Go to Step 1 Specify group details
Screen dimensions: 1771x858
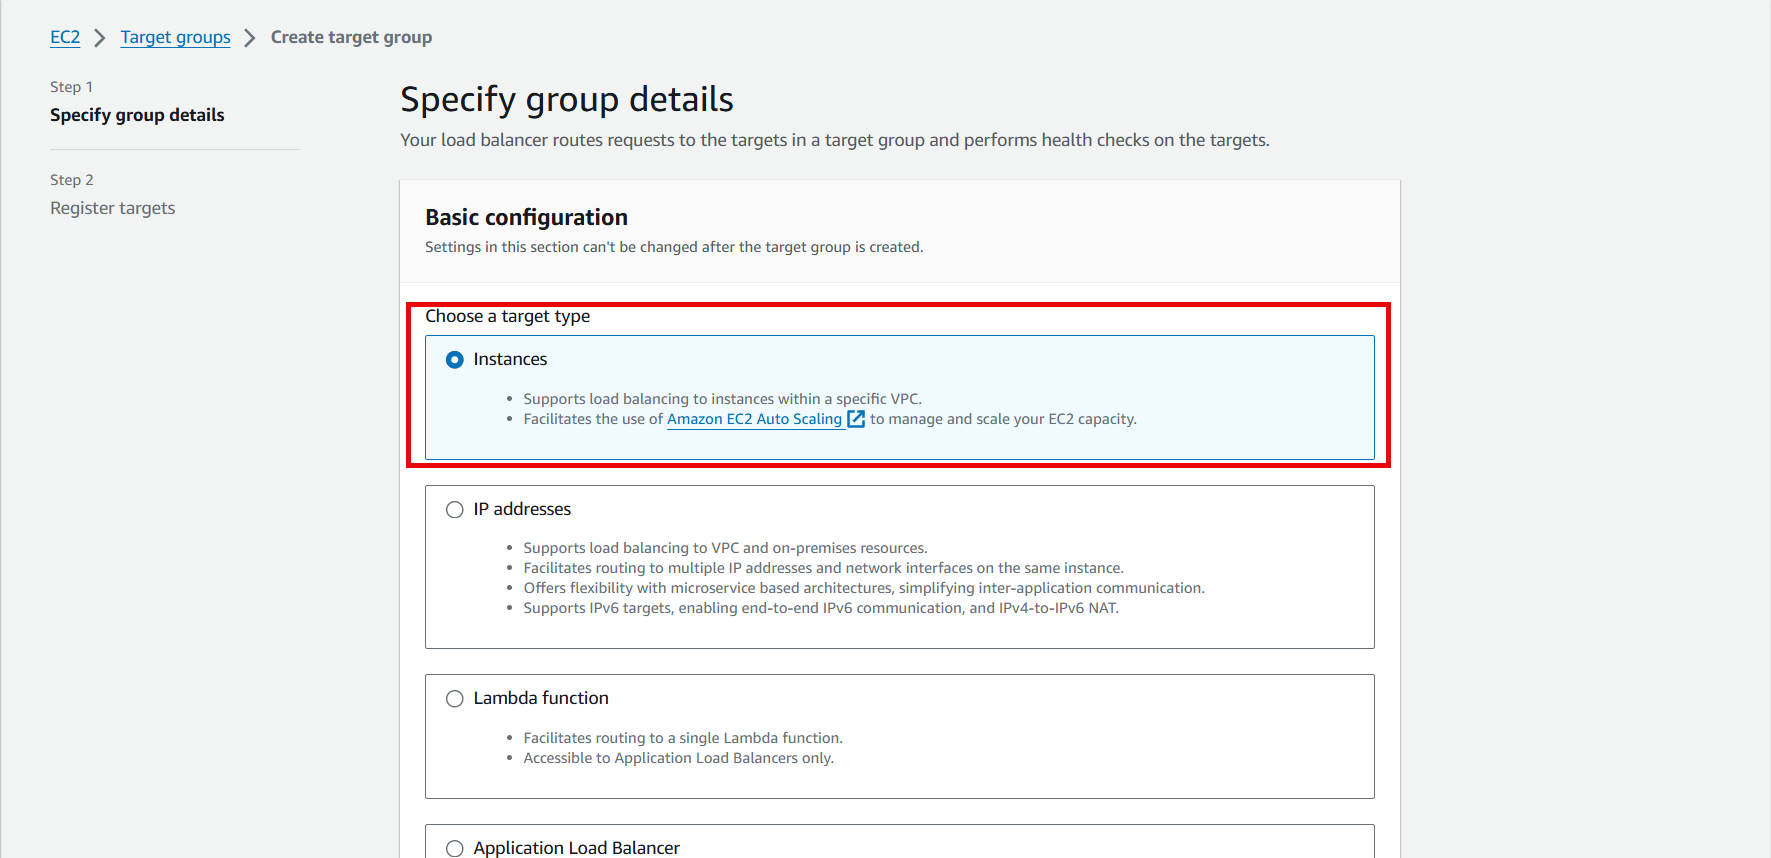[x=137, y=115]
